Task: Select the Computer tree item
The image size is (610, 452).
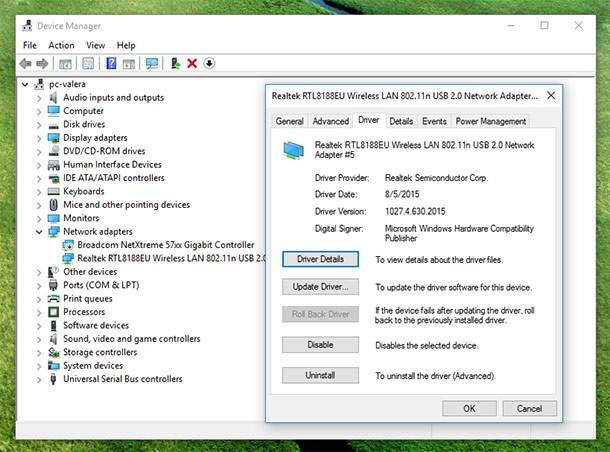Action: coord(84,111)
